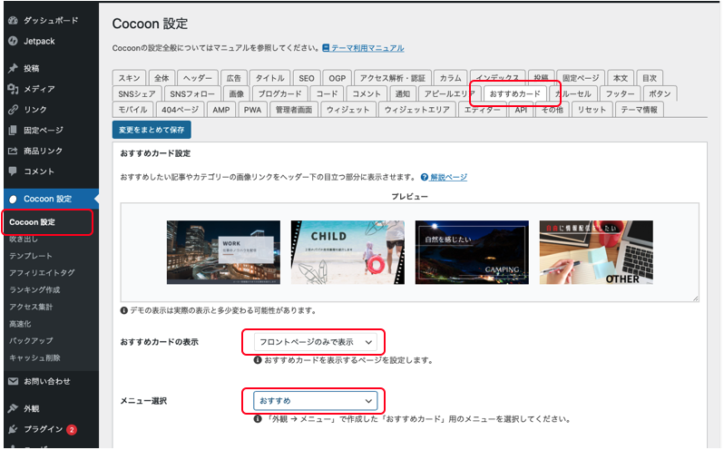Switch to the 404ページ tab
Viewport: 724px width, 450px height.
(x=180, y=109)
